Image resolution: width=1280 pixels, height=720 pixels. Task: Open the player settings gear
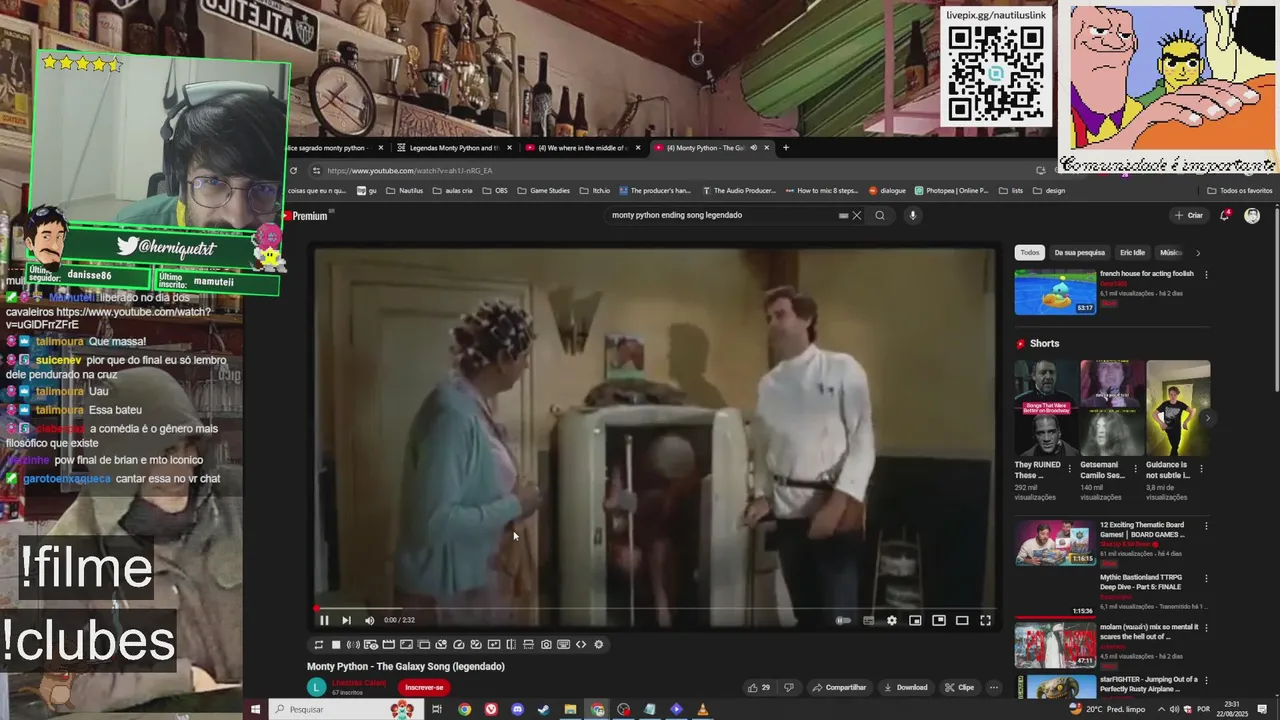click(x=892, y=620)
